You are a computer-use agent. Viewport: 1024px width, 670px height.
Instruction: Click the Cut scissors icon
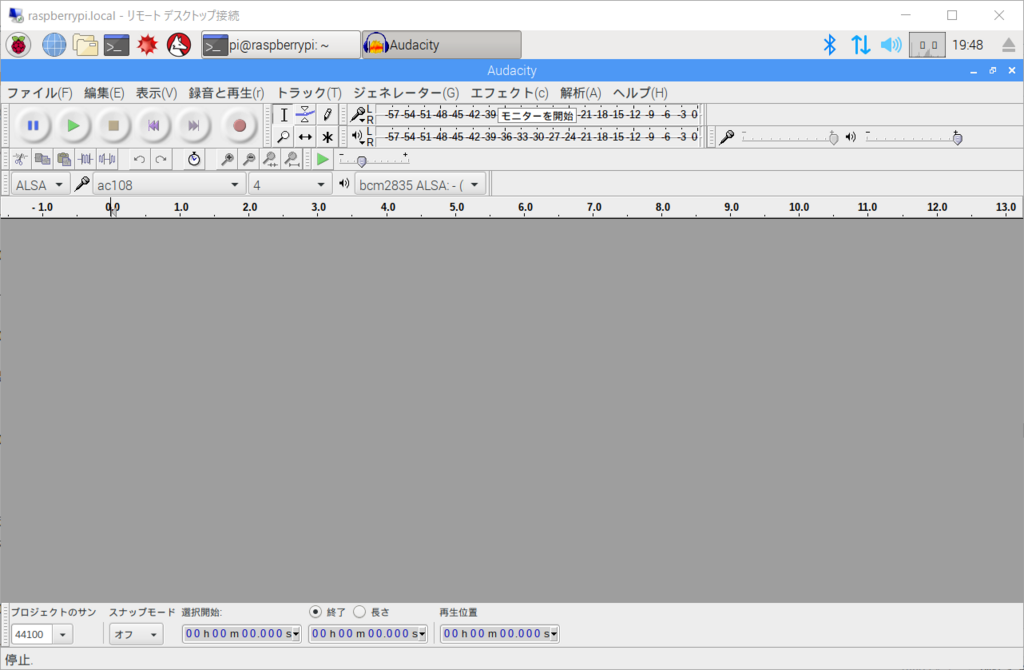(x=20, y=159)
